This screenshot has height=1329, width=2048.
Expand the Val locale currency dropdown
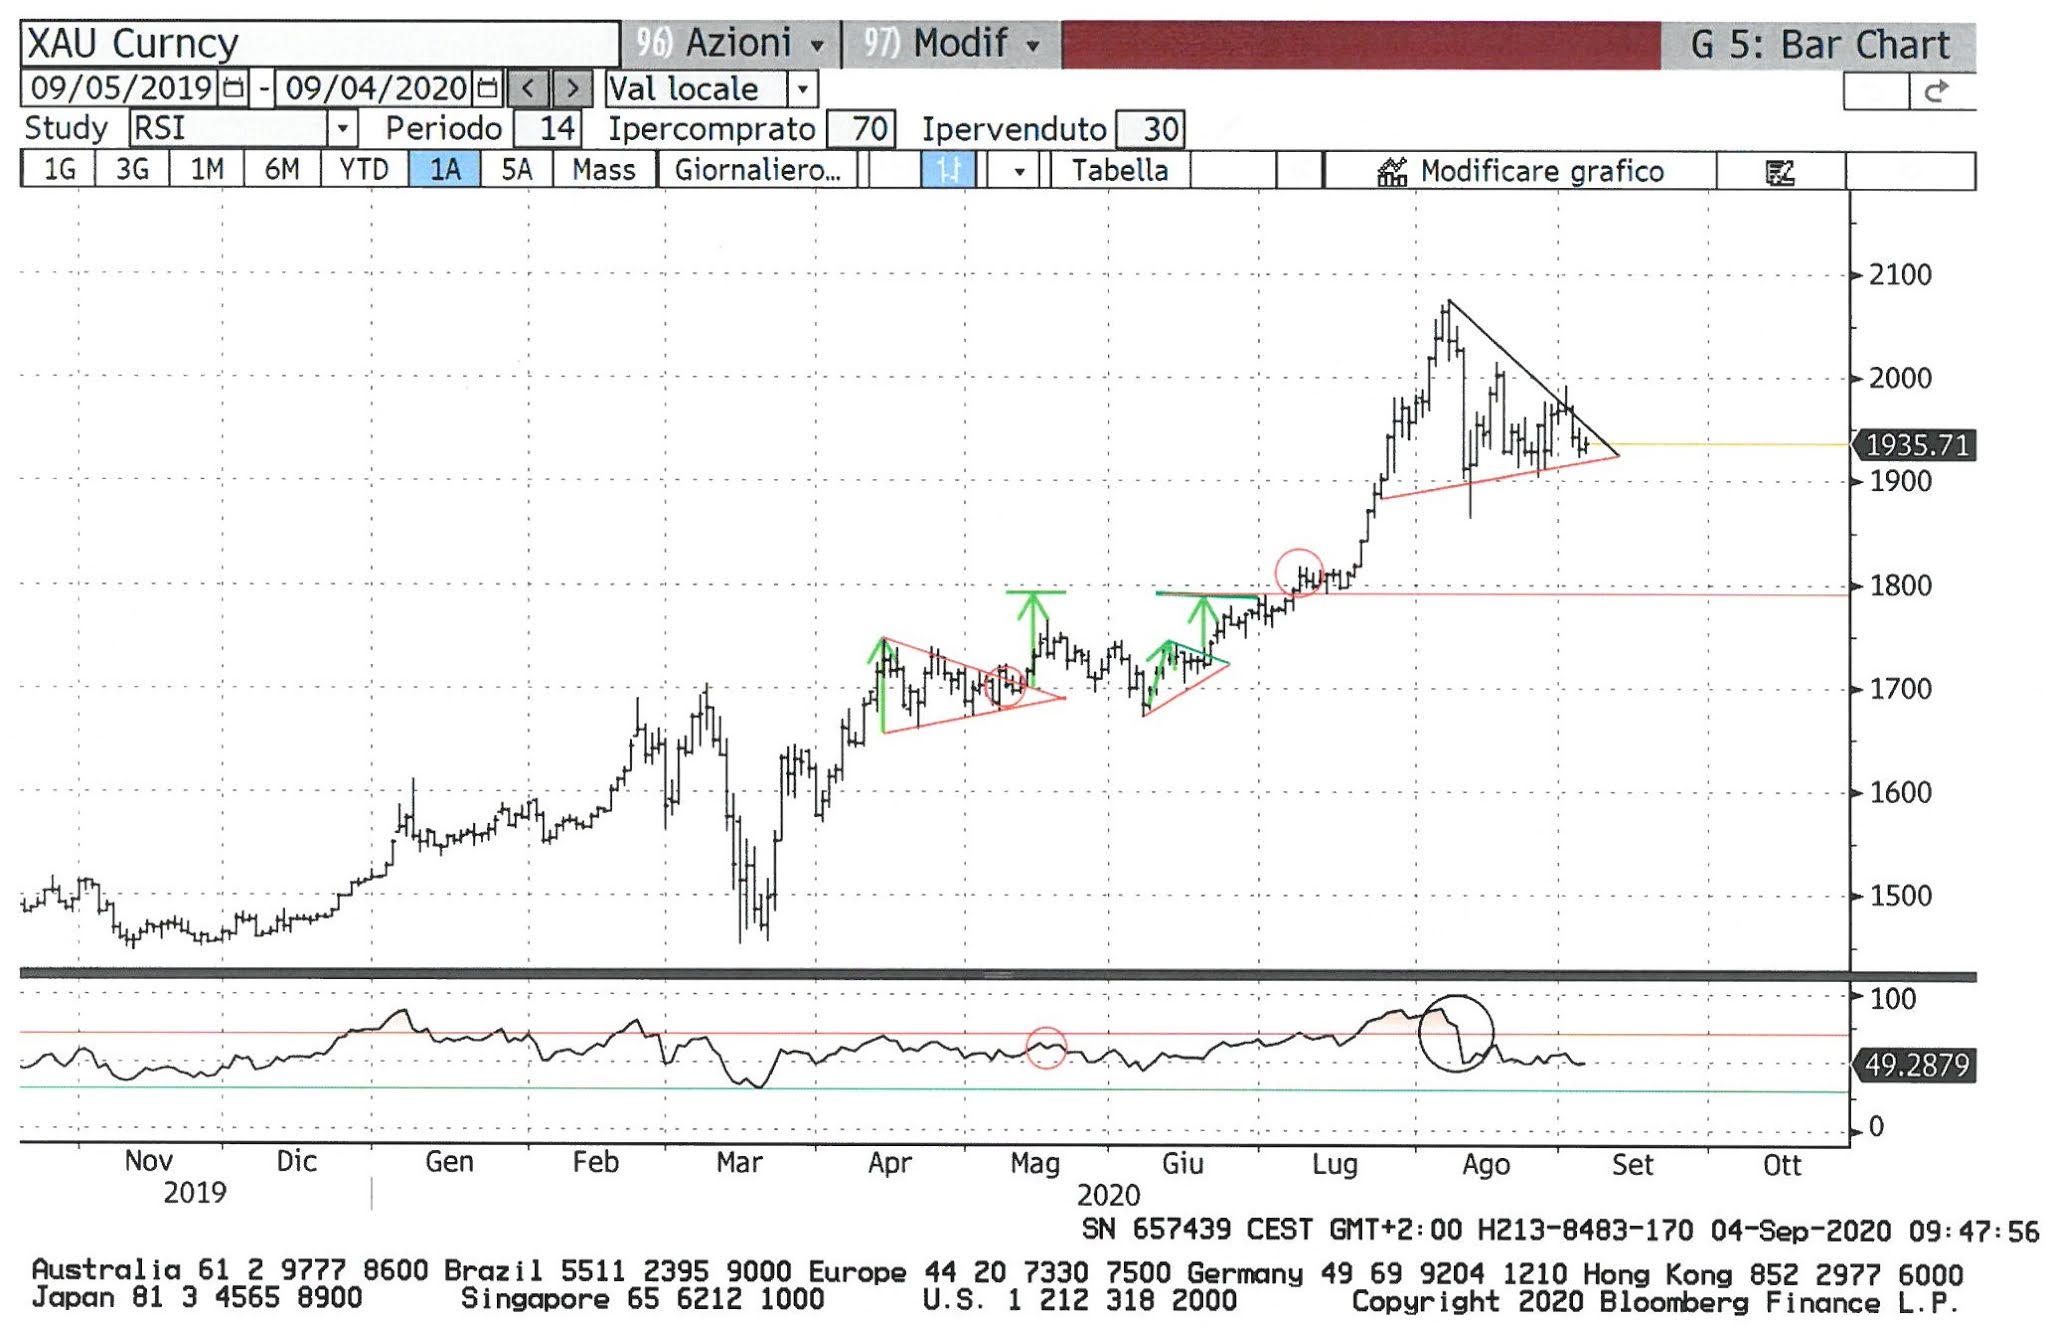pos(802,89)
